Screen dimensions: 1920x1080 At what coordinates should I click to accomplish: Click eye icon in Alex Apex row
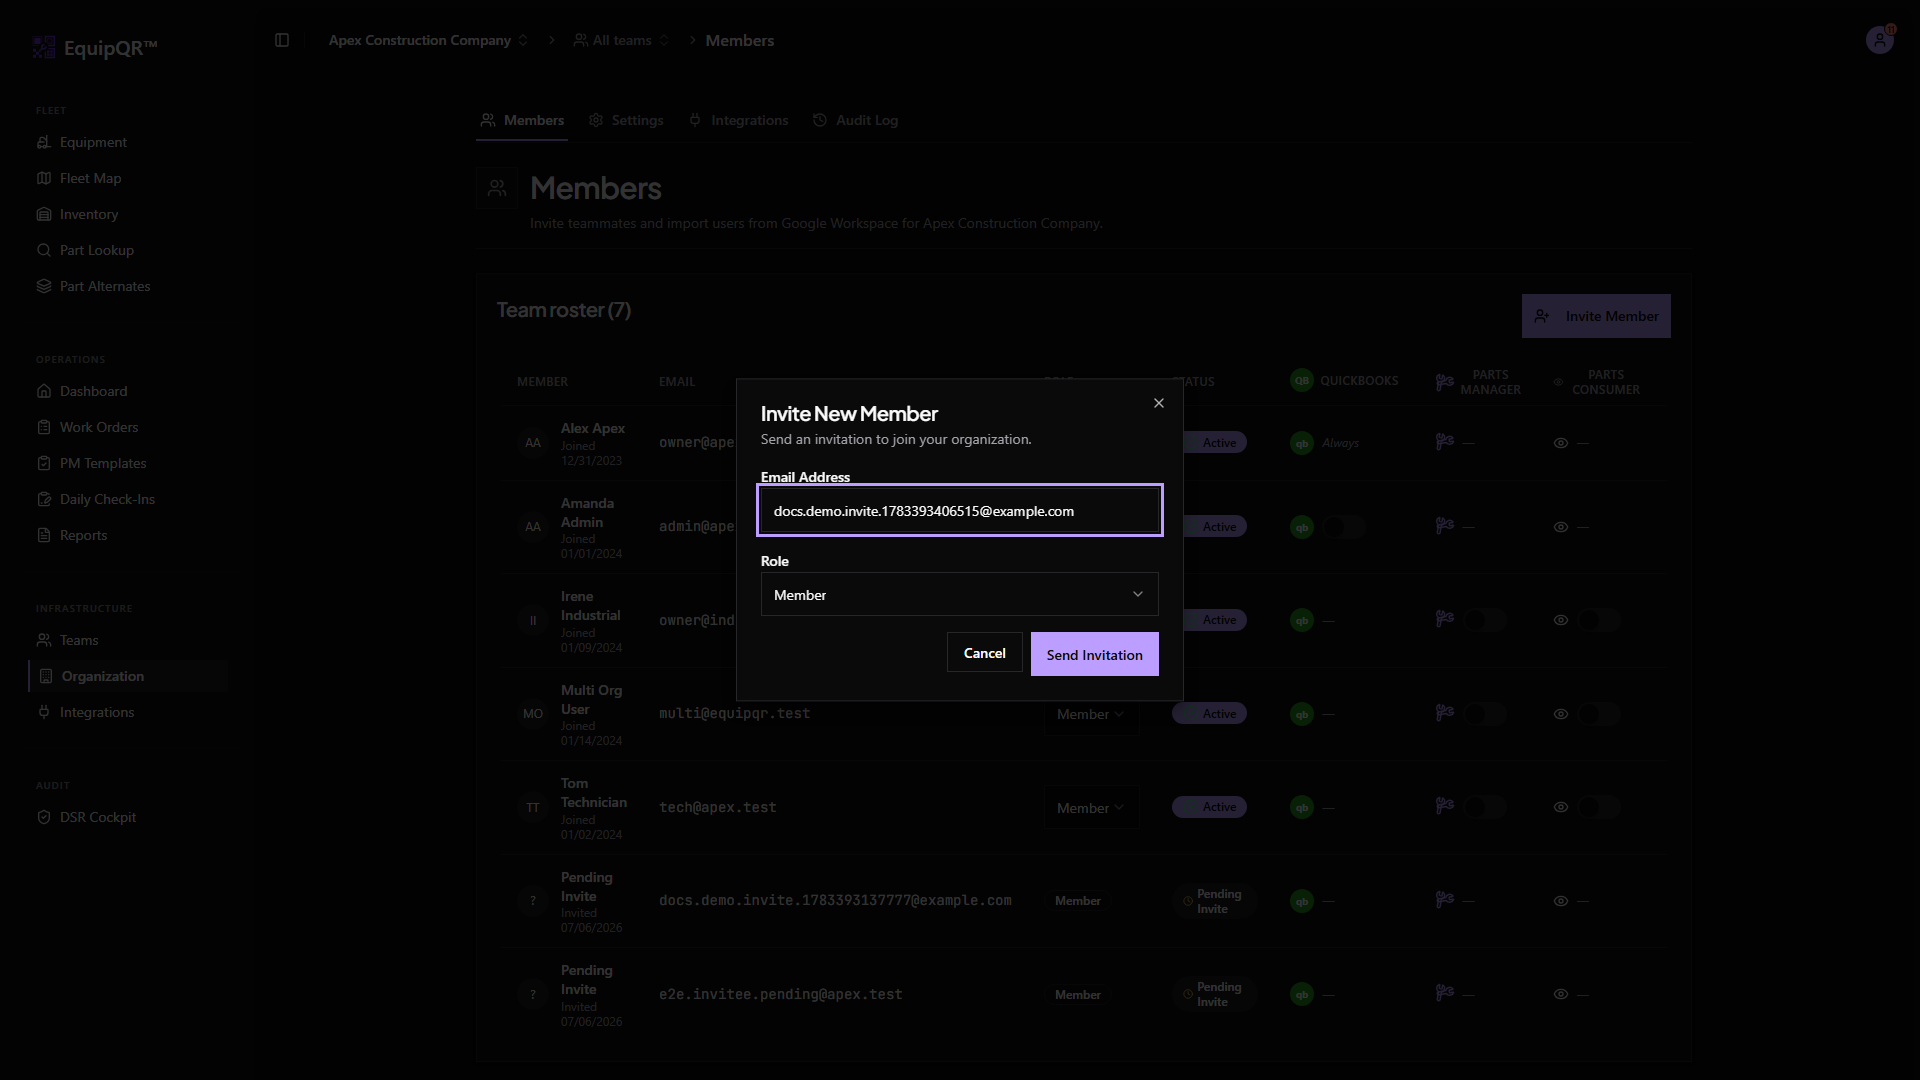(x=1560, y=443)
